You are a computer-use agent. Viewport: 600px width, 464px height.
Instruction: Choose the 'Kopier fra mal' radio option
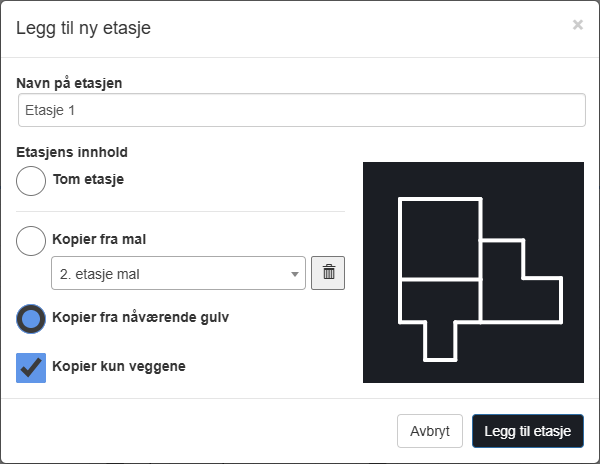(32, 241)
